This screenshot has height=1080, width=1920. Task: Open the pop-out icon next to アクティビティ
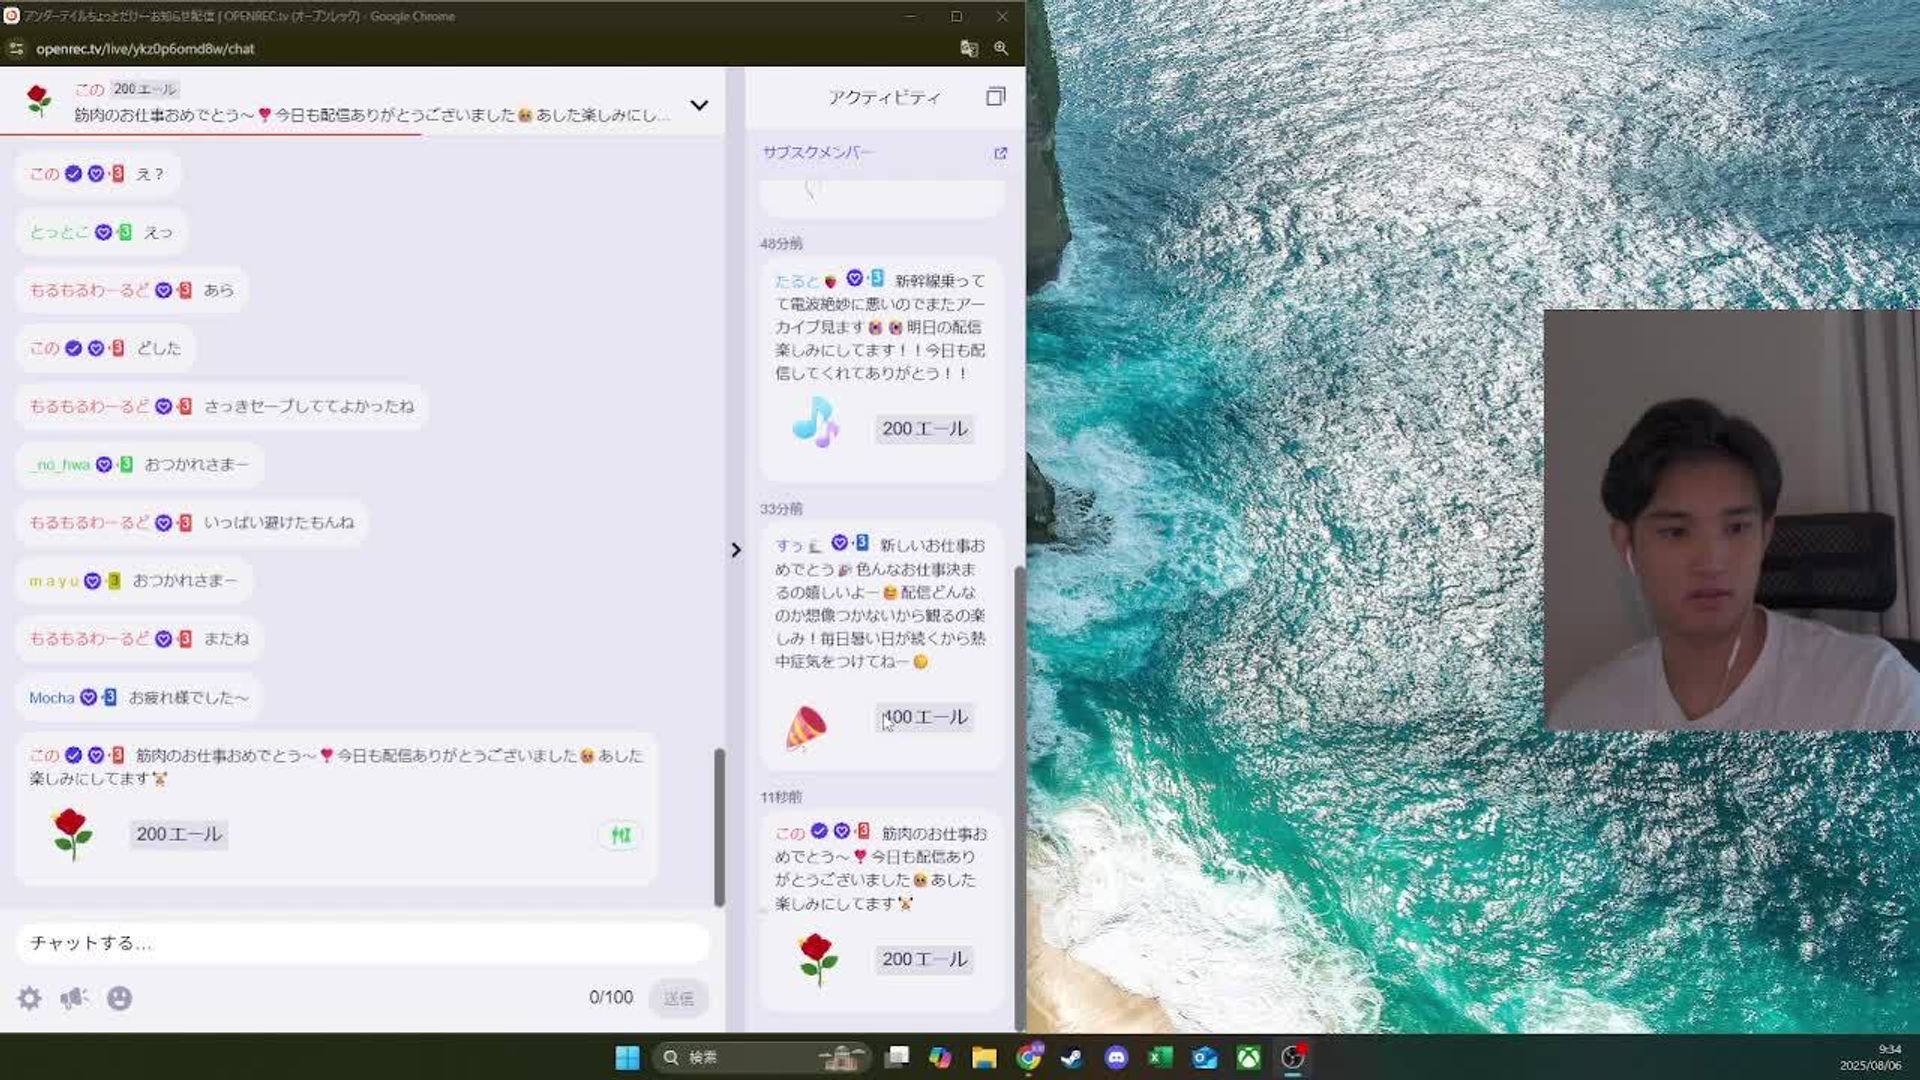coord(995,97)
